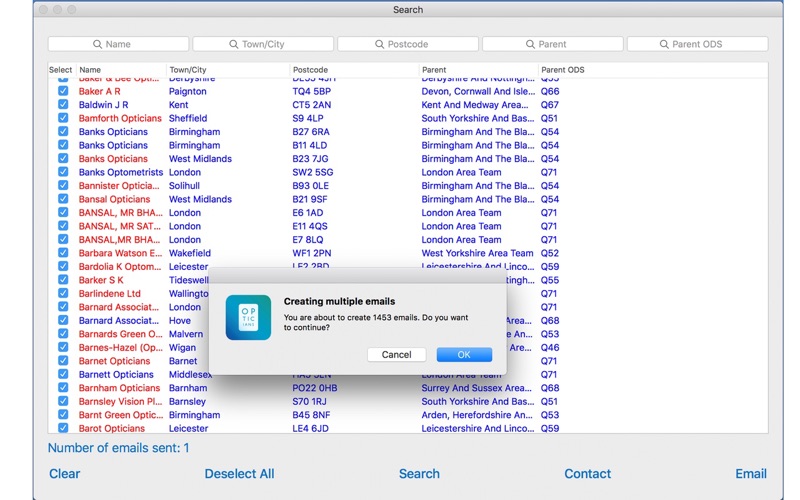Uncheck the Bamforth Opticians checkbox
Viewport: 800px width, 500px height.
coord(63,118)
